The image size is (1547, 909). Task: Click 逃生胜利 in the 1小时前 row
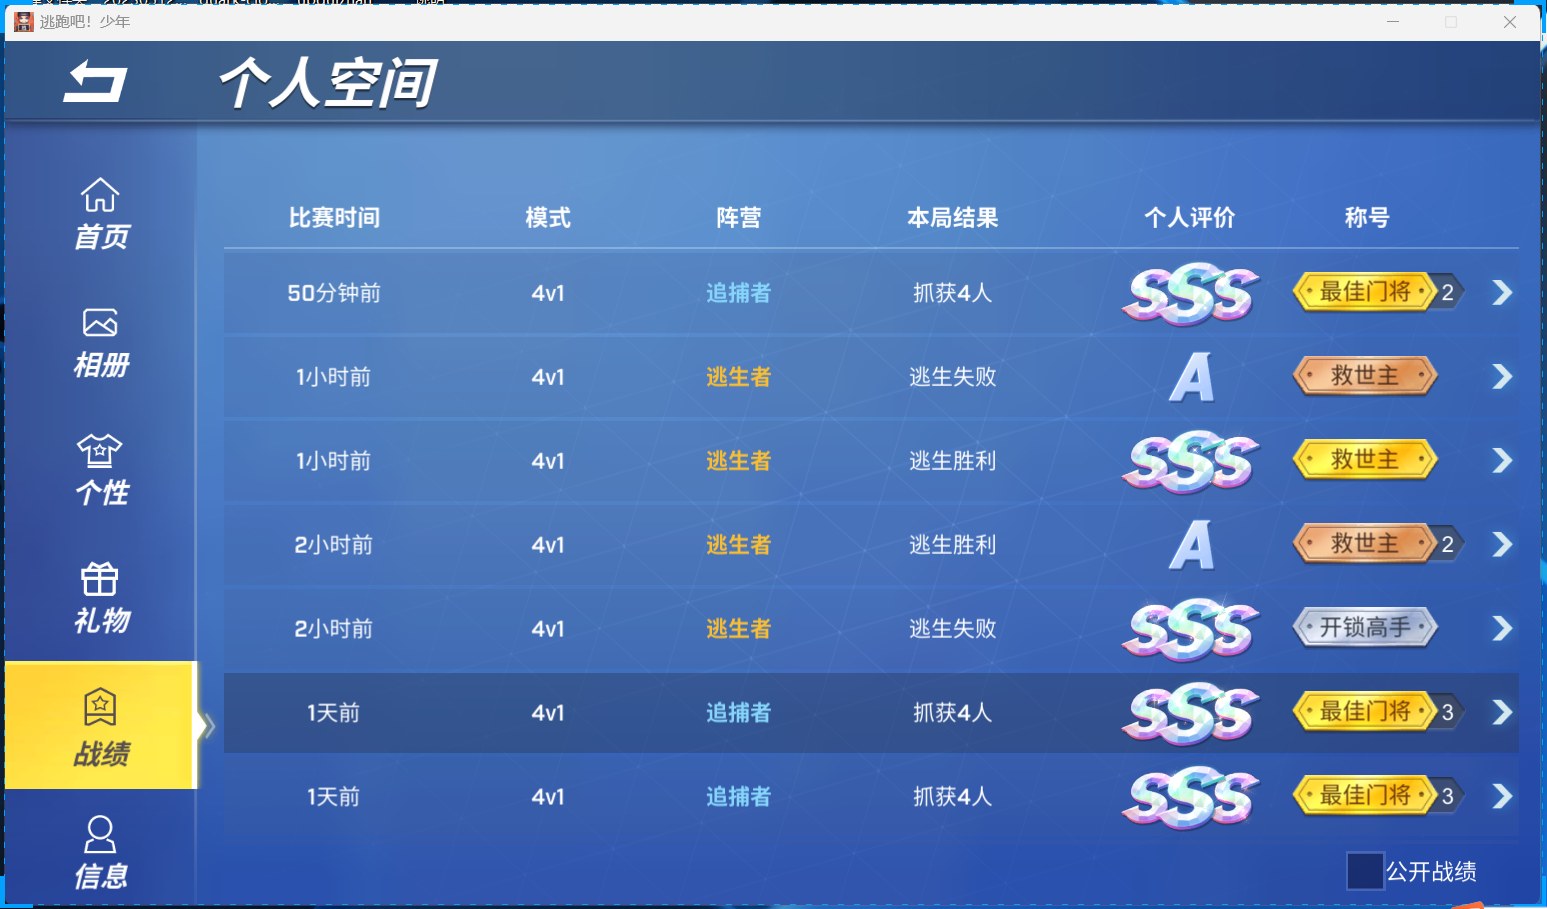953,461
